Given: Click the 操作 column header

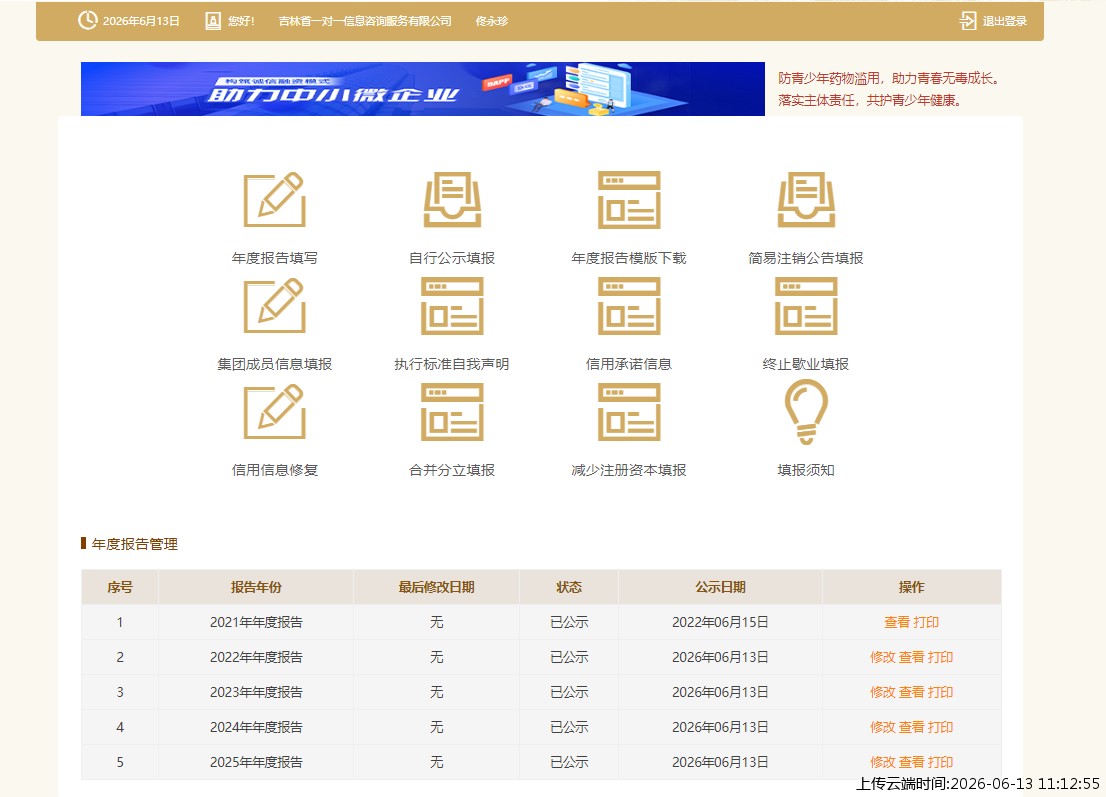Looking at the screenshot, I should (x=911, y=587).
